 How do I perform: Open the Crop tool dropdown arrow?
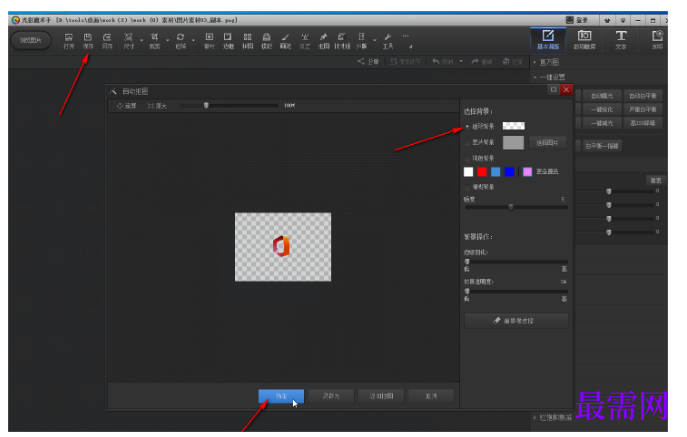[x=167, y=41]
